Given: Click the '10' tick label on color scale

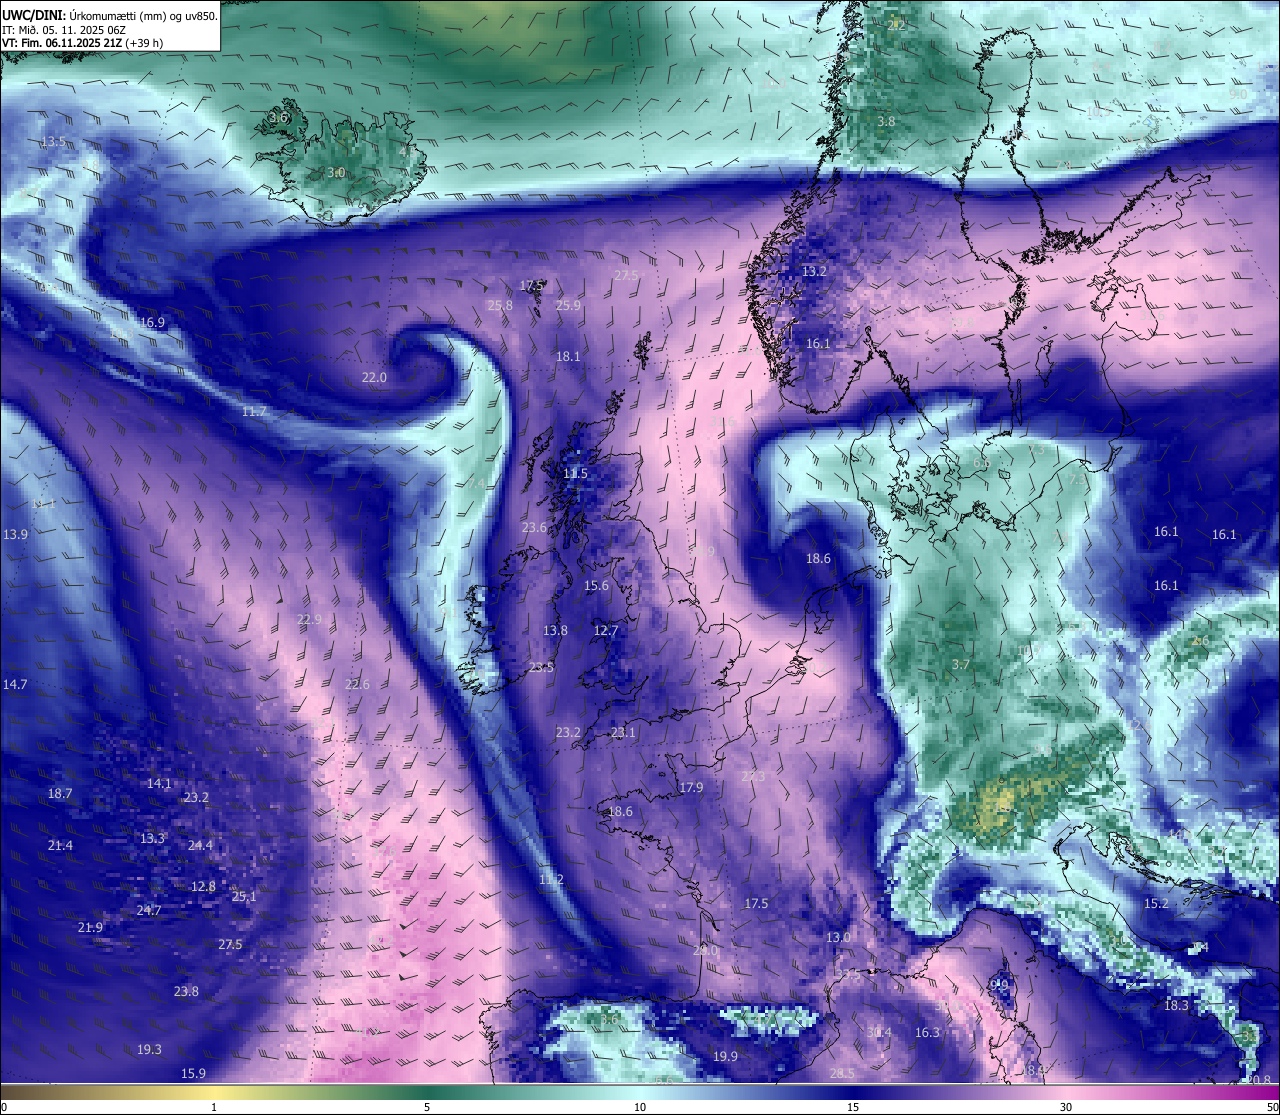Looking at the screenshot, I should click(x=640, y=1107).
